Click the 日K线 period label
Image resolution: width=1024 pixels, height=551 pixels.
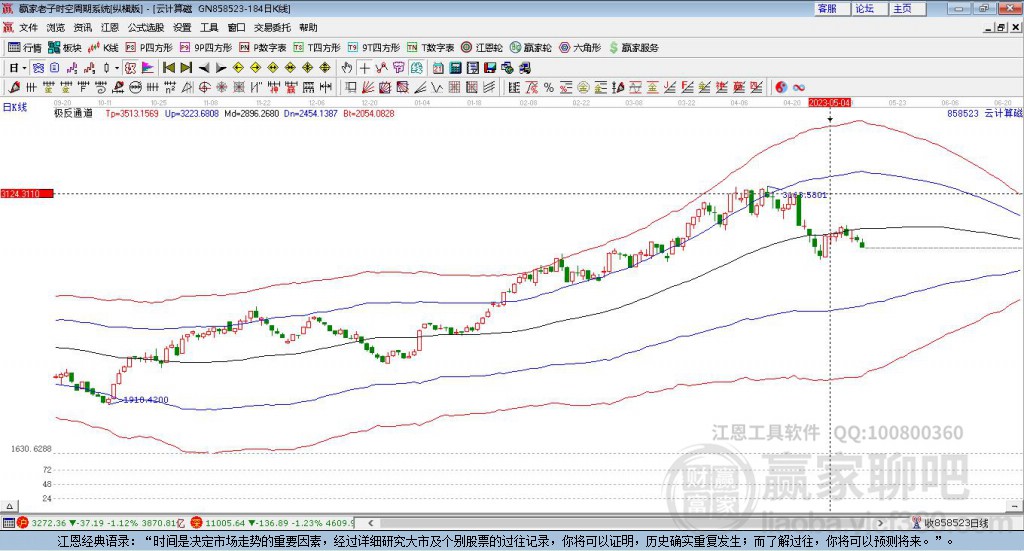15,107
